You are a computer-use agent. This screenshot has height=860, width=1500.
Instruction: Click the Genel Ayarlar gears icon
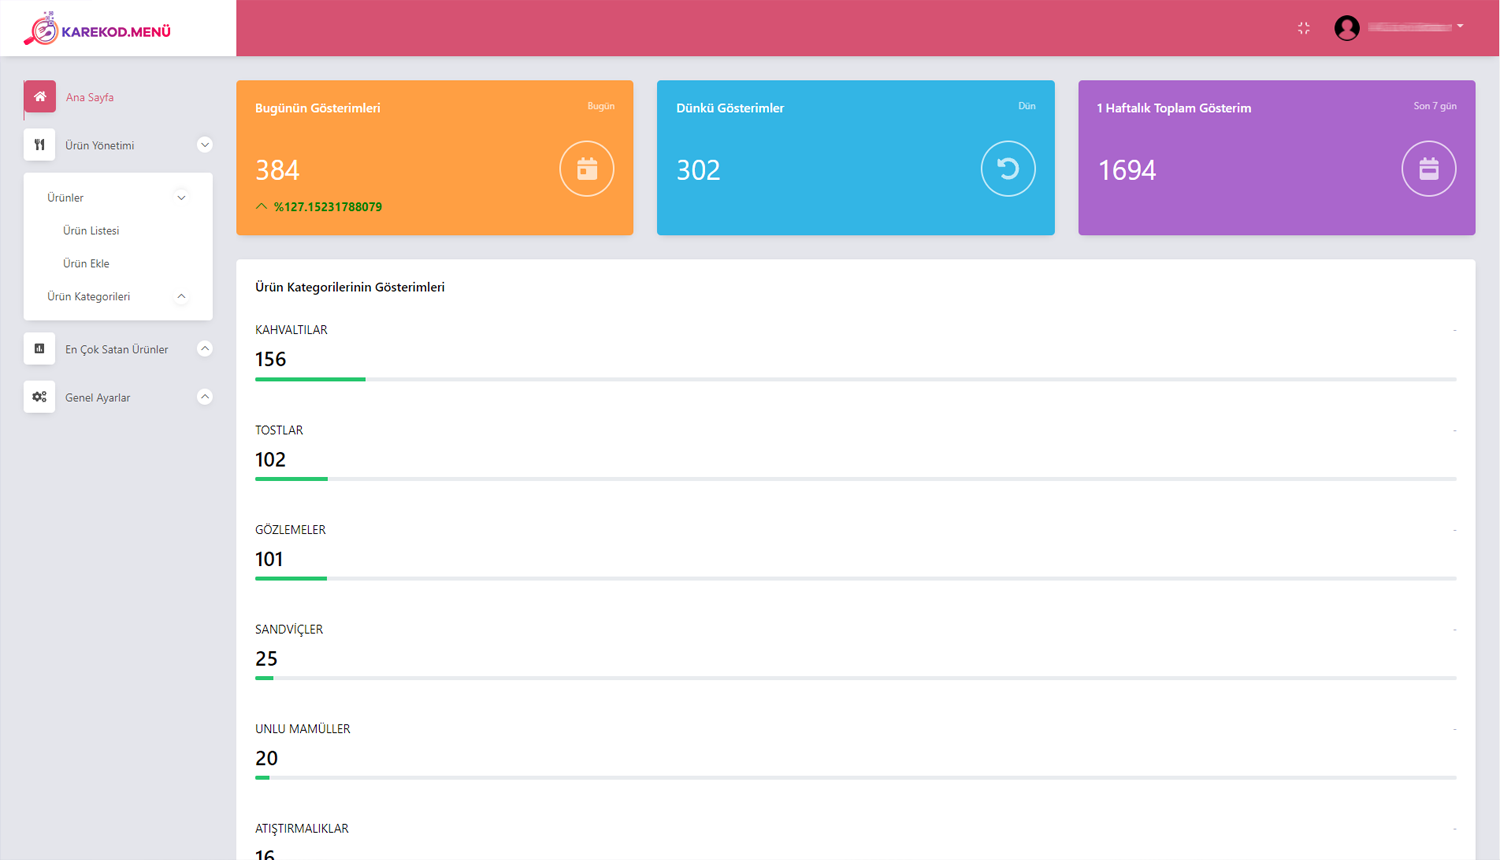(40, 397)
